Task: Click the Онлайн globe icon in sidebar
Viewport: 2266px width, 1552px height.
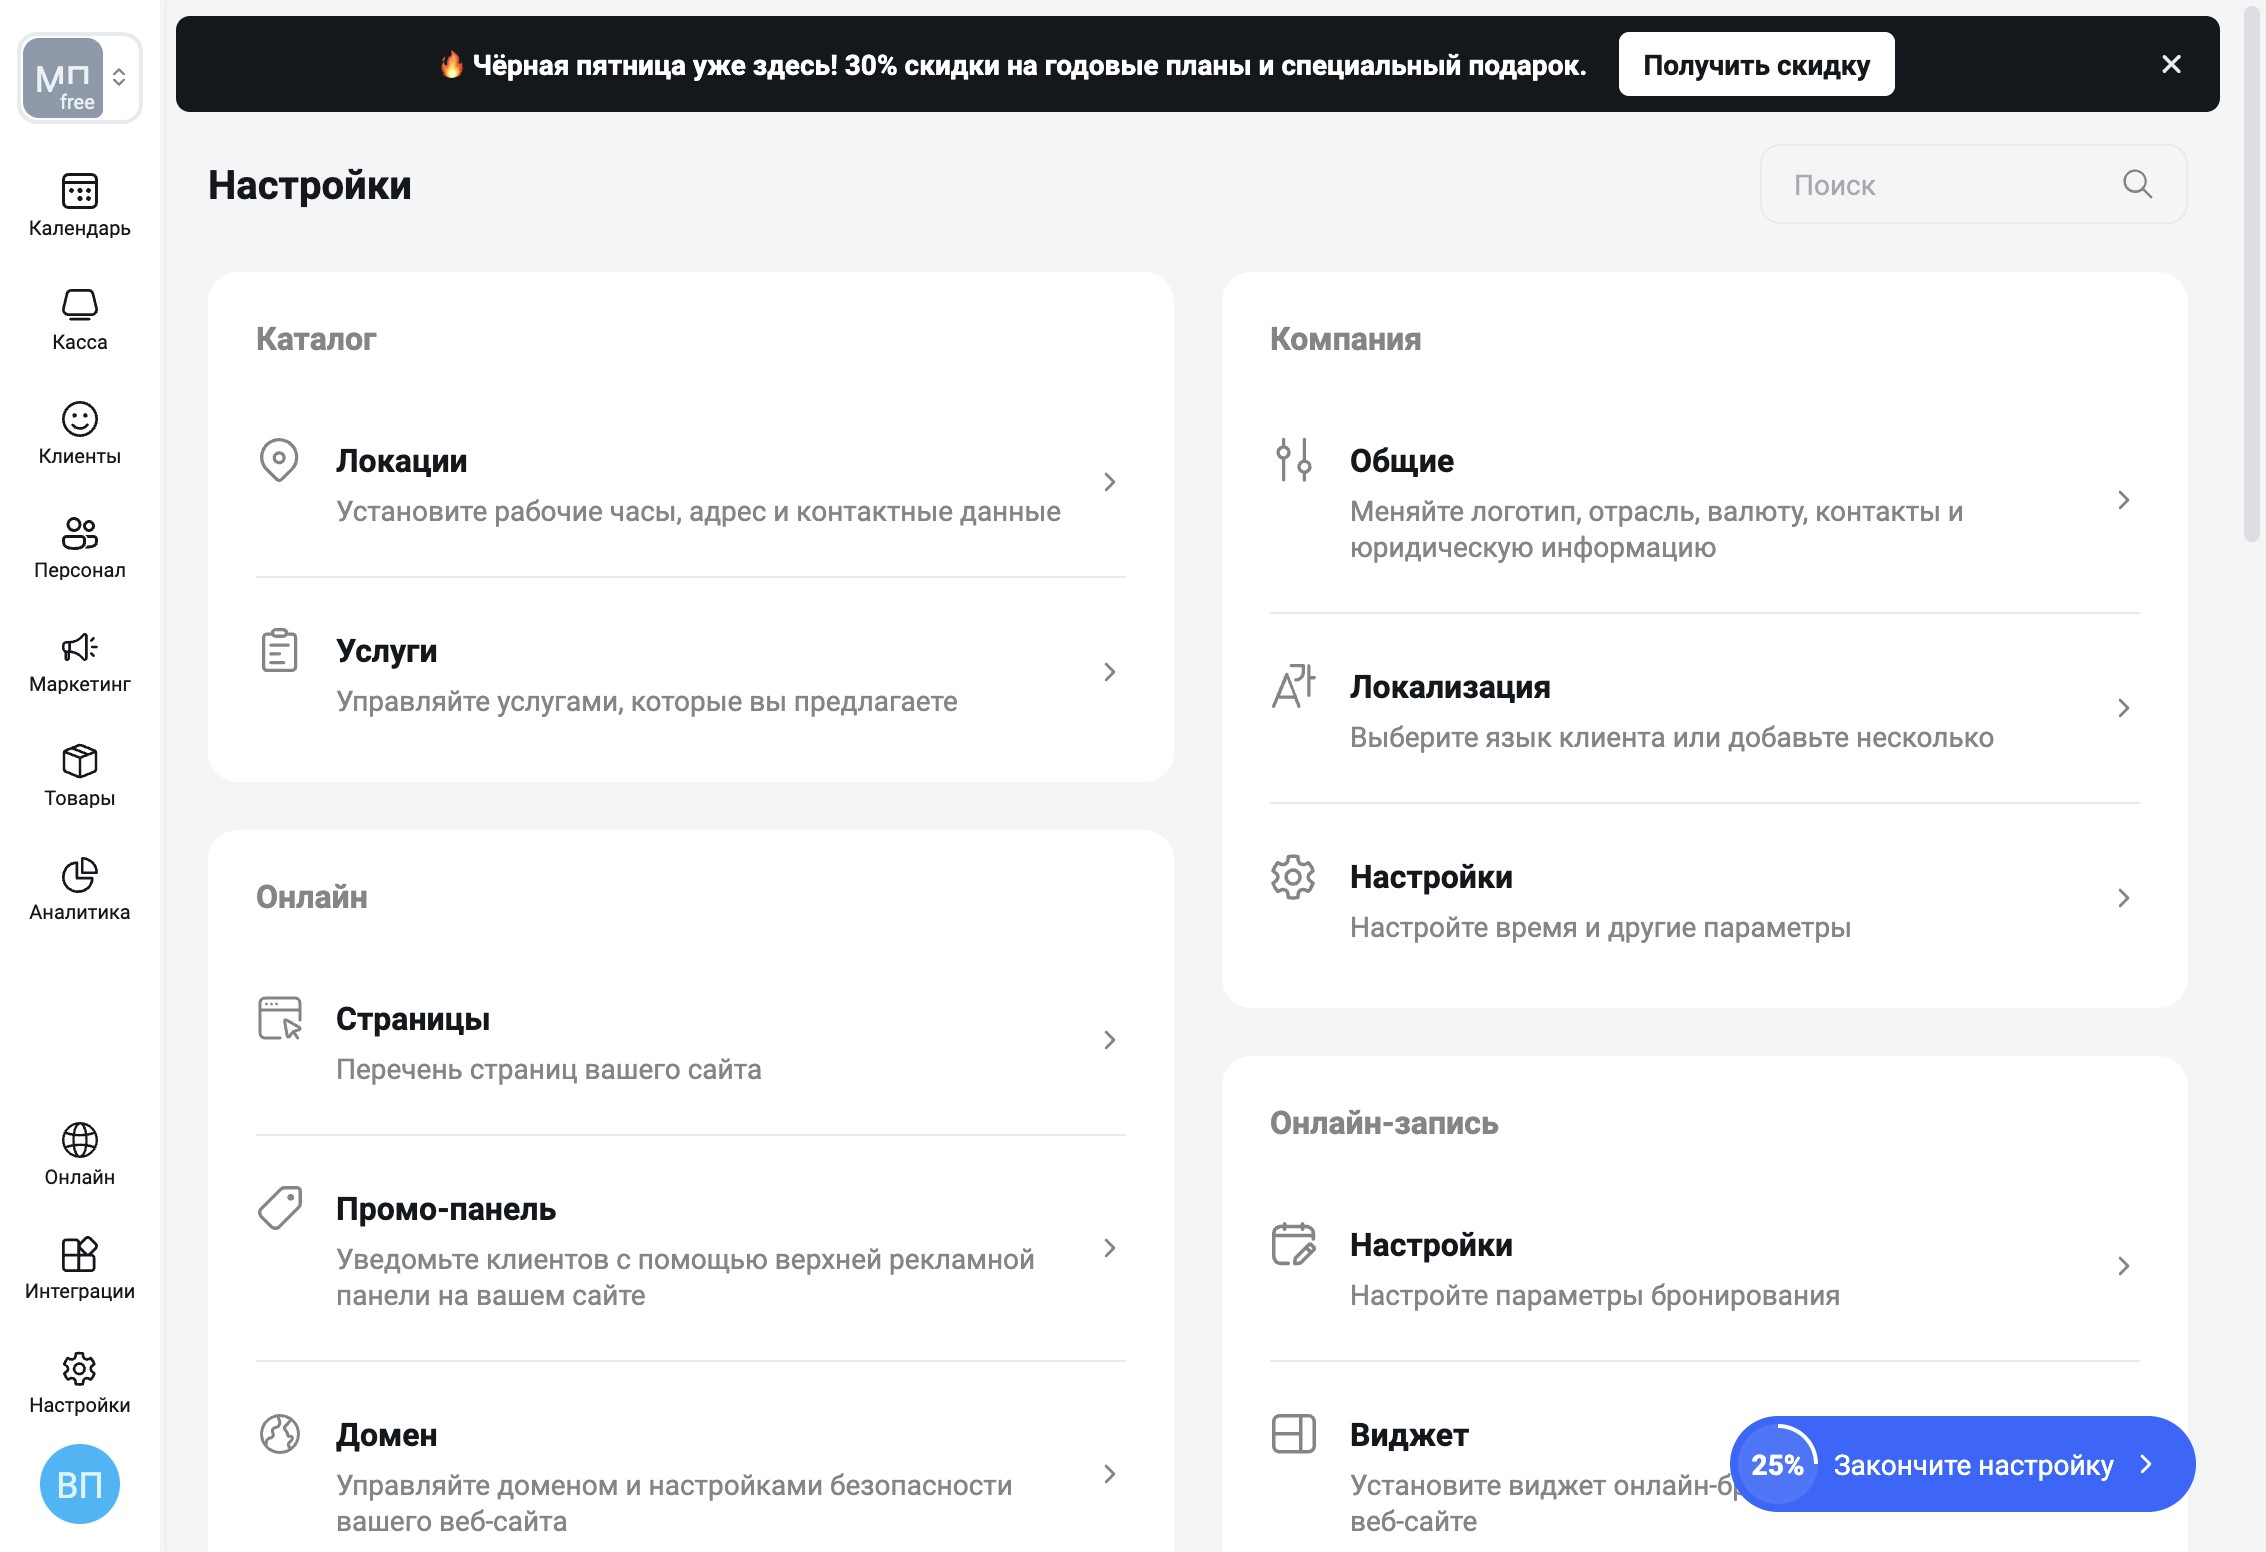Action: 79,1140
